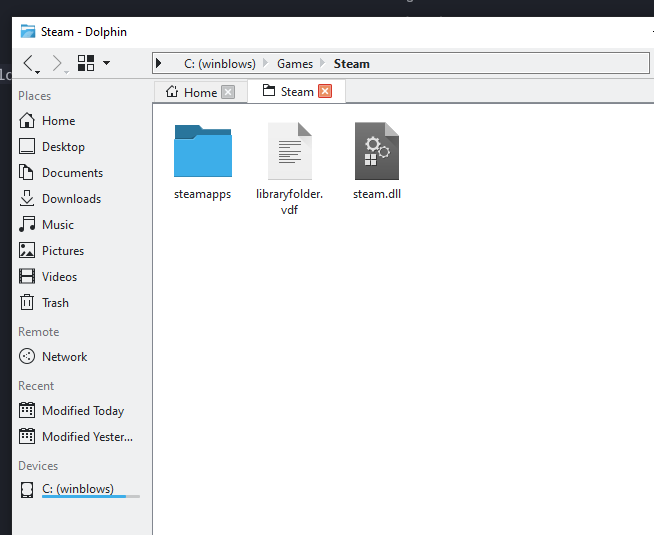Navigate to Games in breadcrumb
This screenshot has height=535, width=654.
click(x=294, y=64)
